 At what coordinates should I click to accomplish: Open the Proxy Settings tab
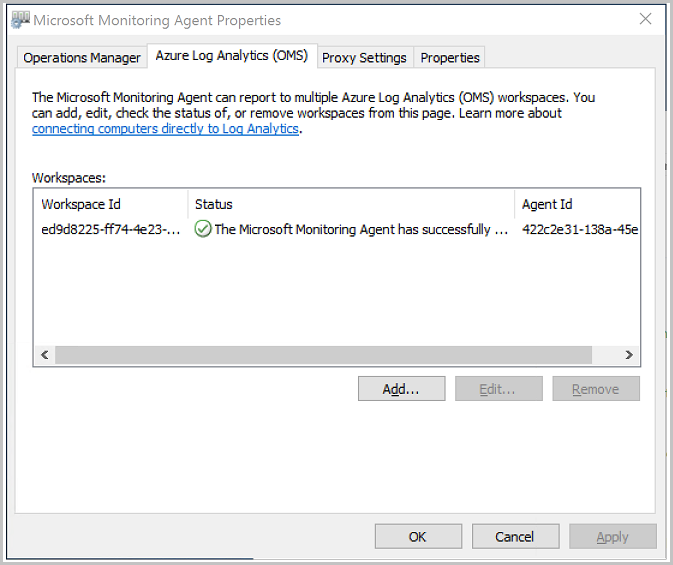click(364, 58)
